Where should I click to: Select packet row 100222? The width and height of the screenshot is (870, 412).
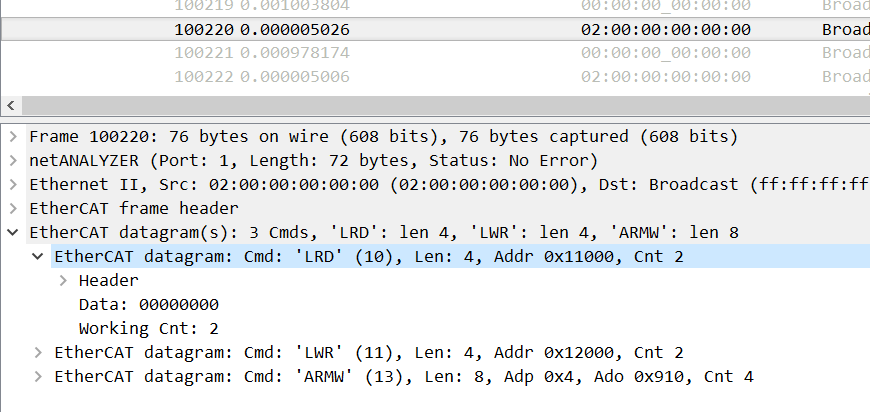(435, 77)
